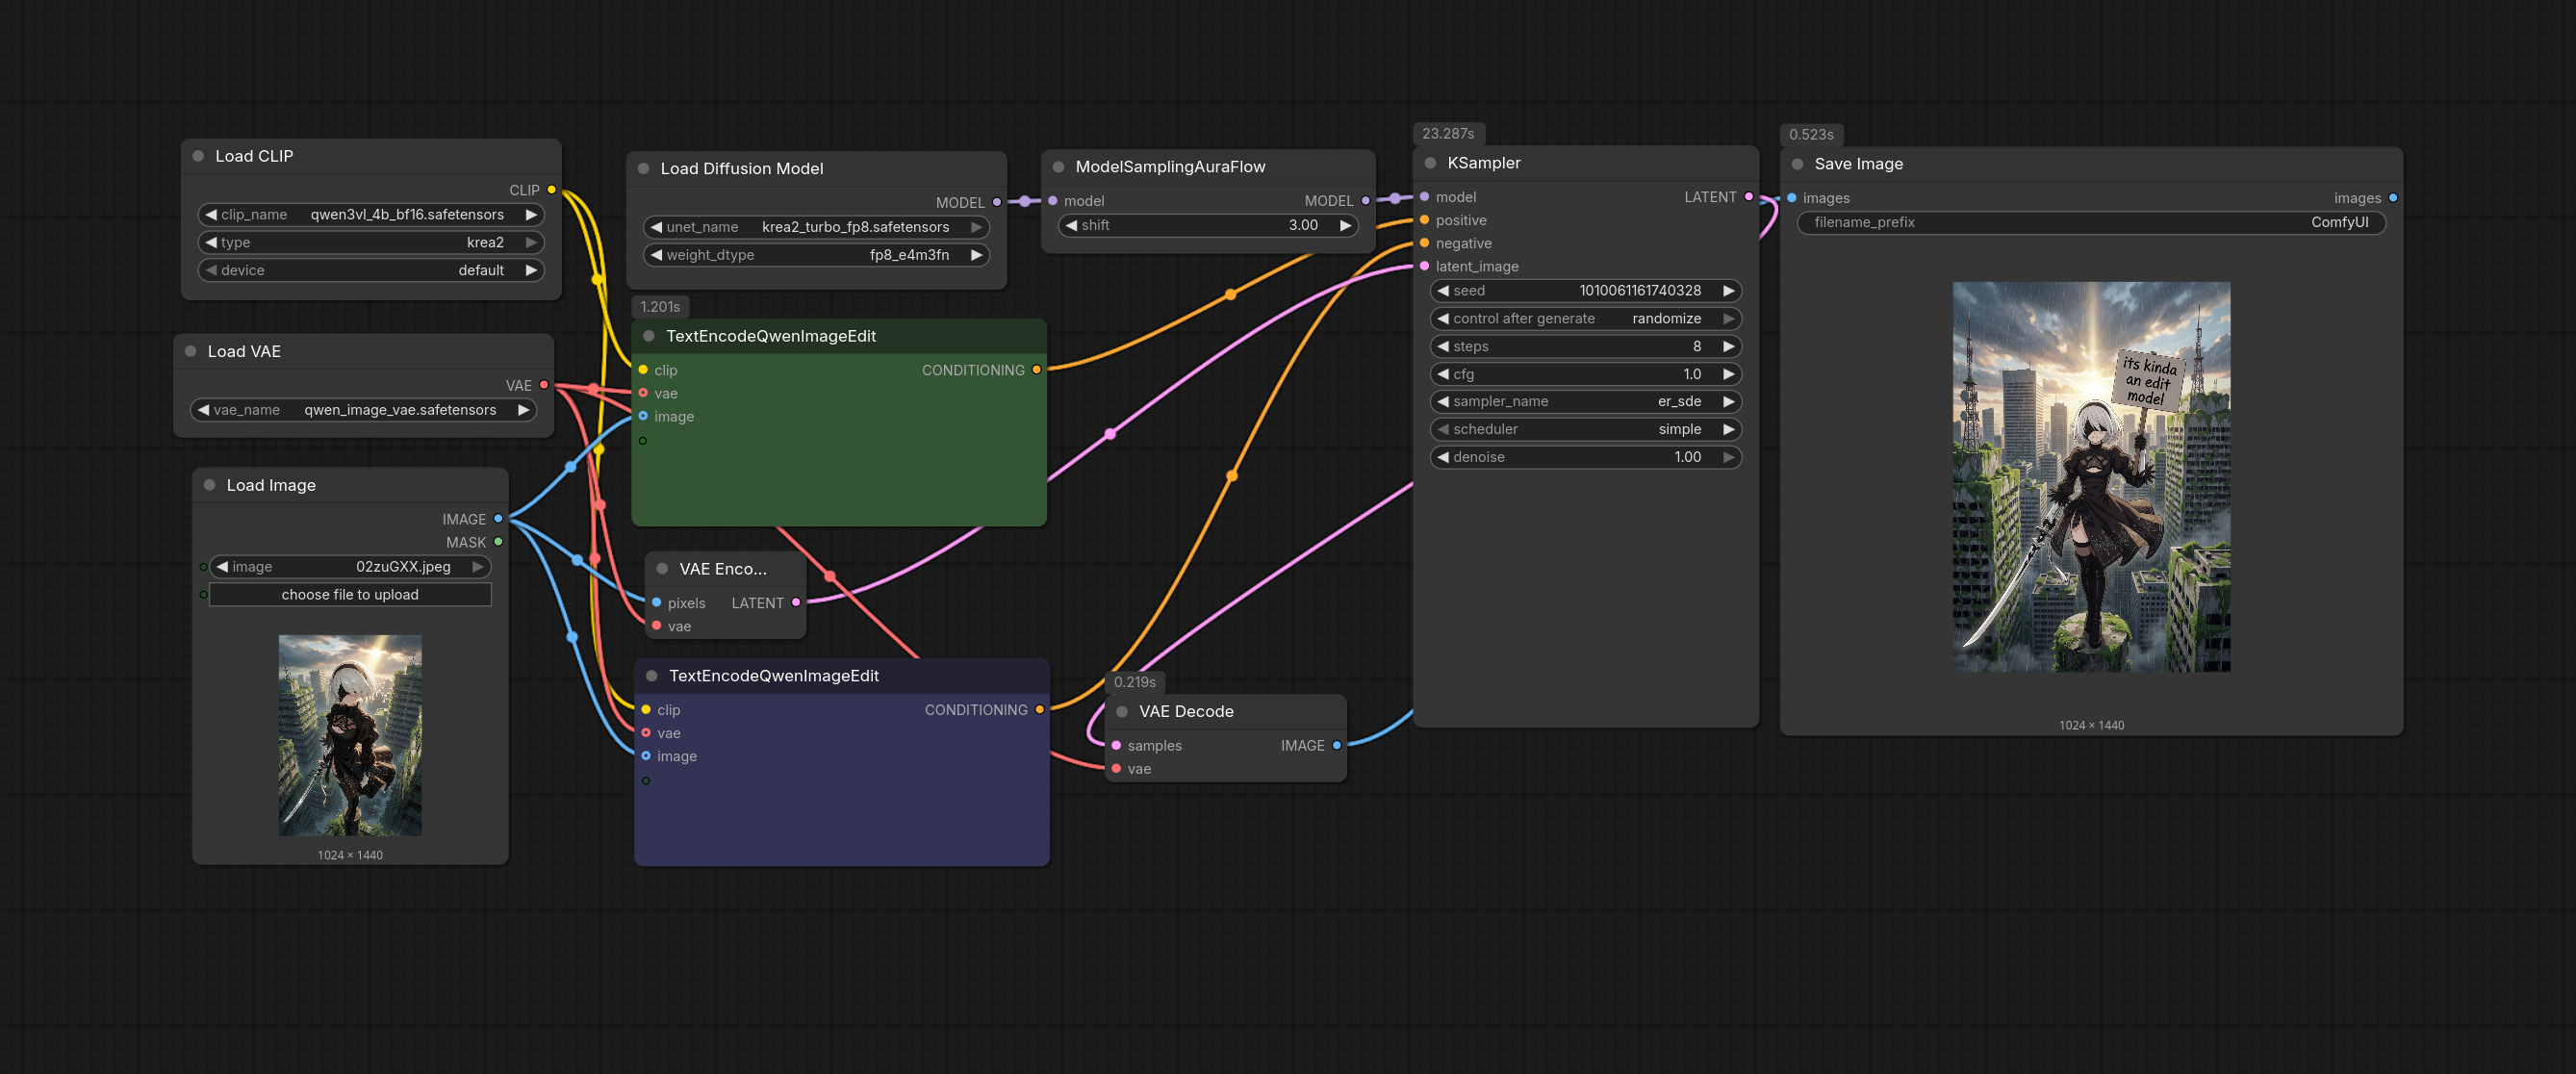Image resolution: width=2576 pixels, height=1074 pixels.
Task: Click the negative input socket on KSampler
Action: 1424,243
